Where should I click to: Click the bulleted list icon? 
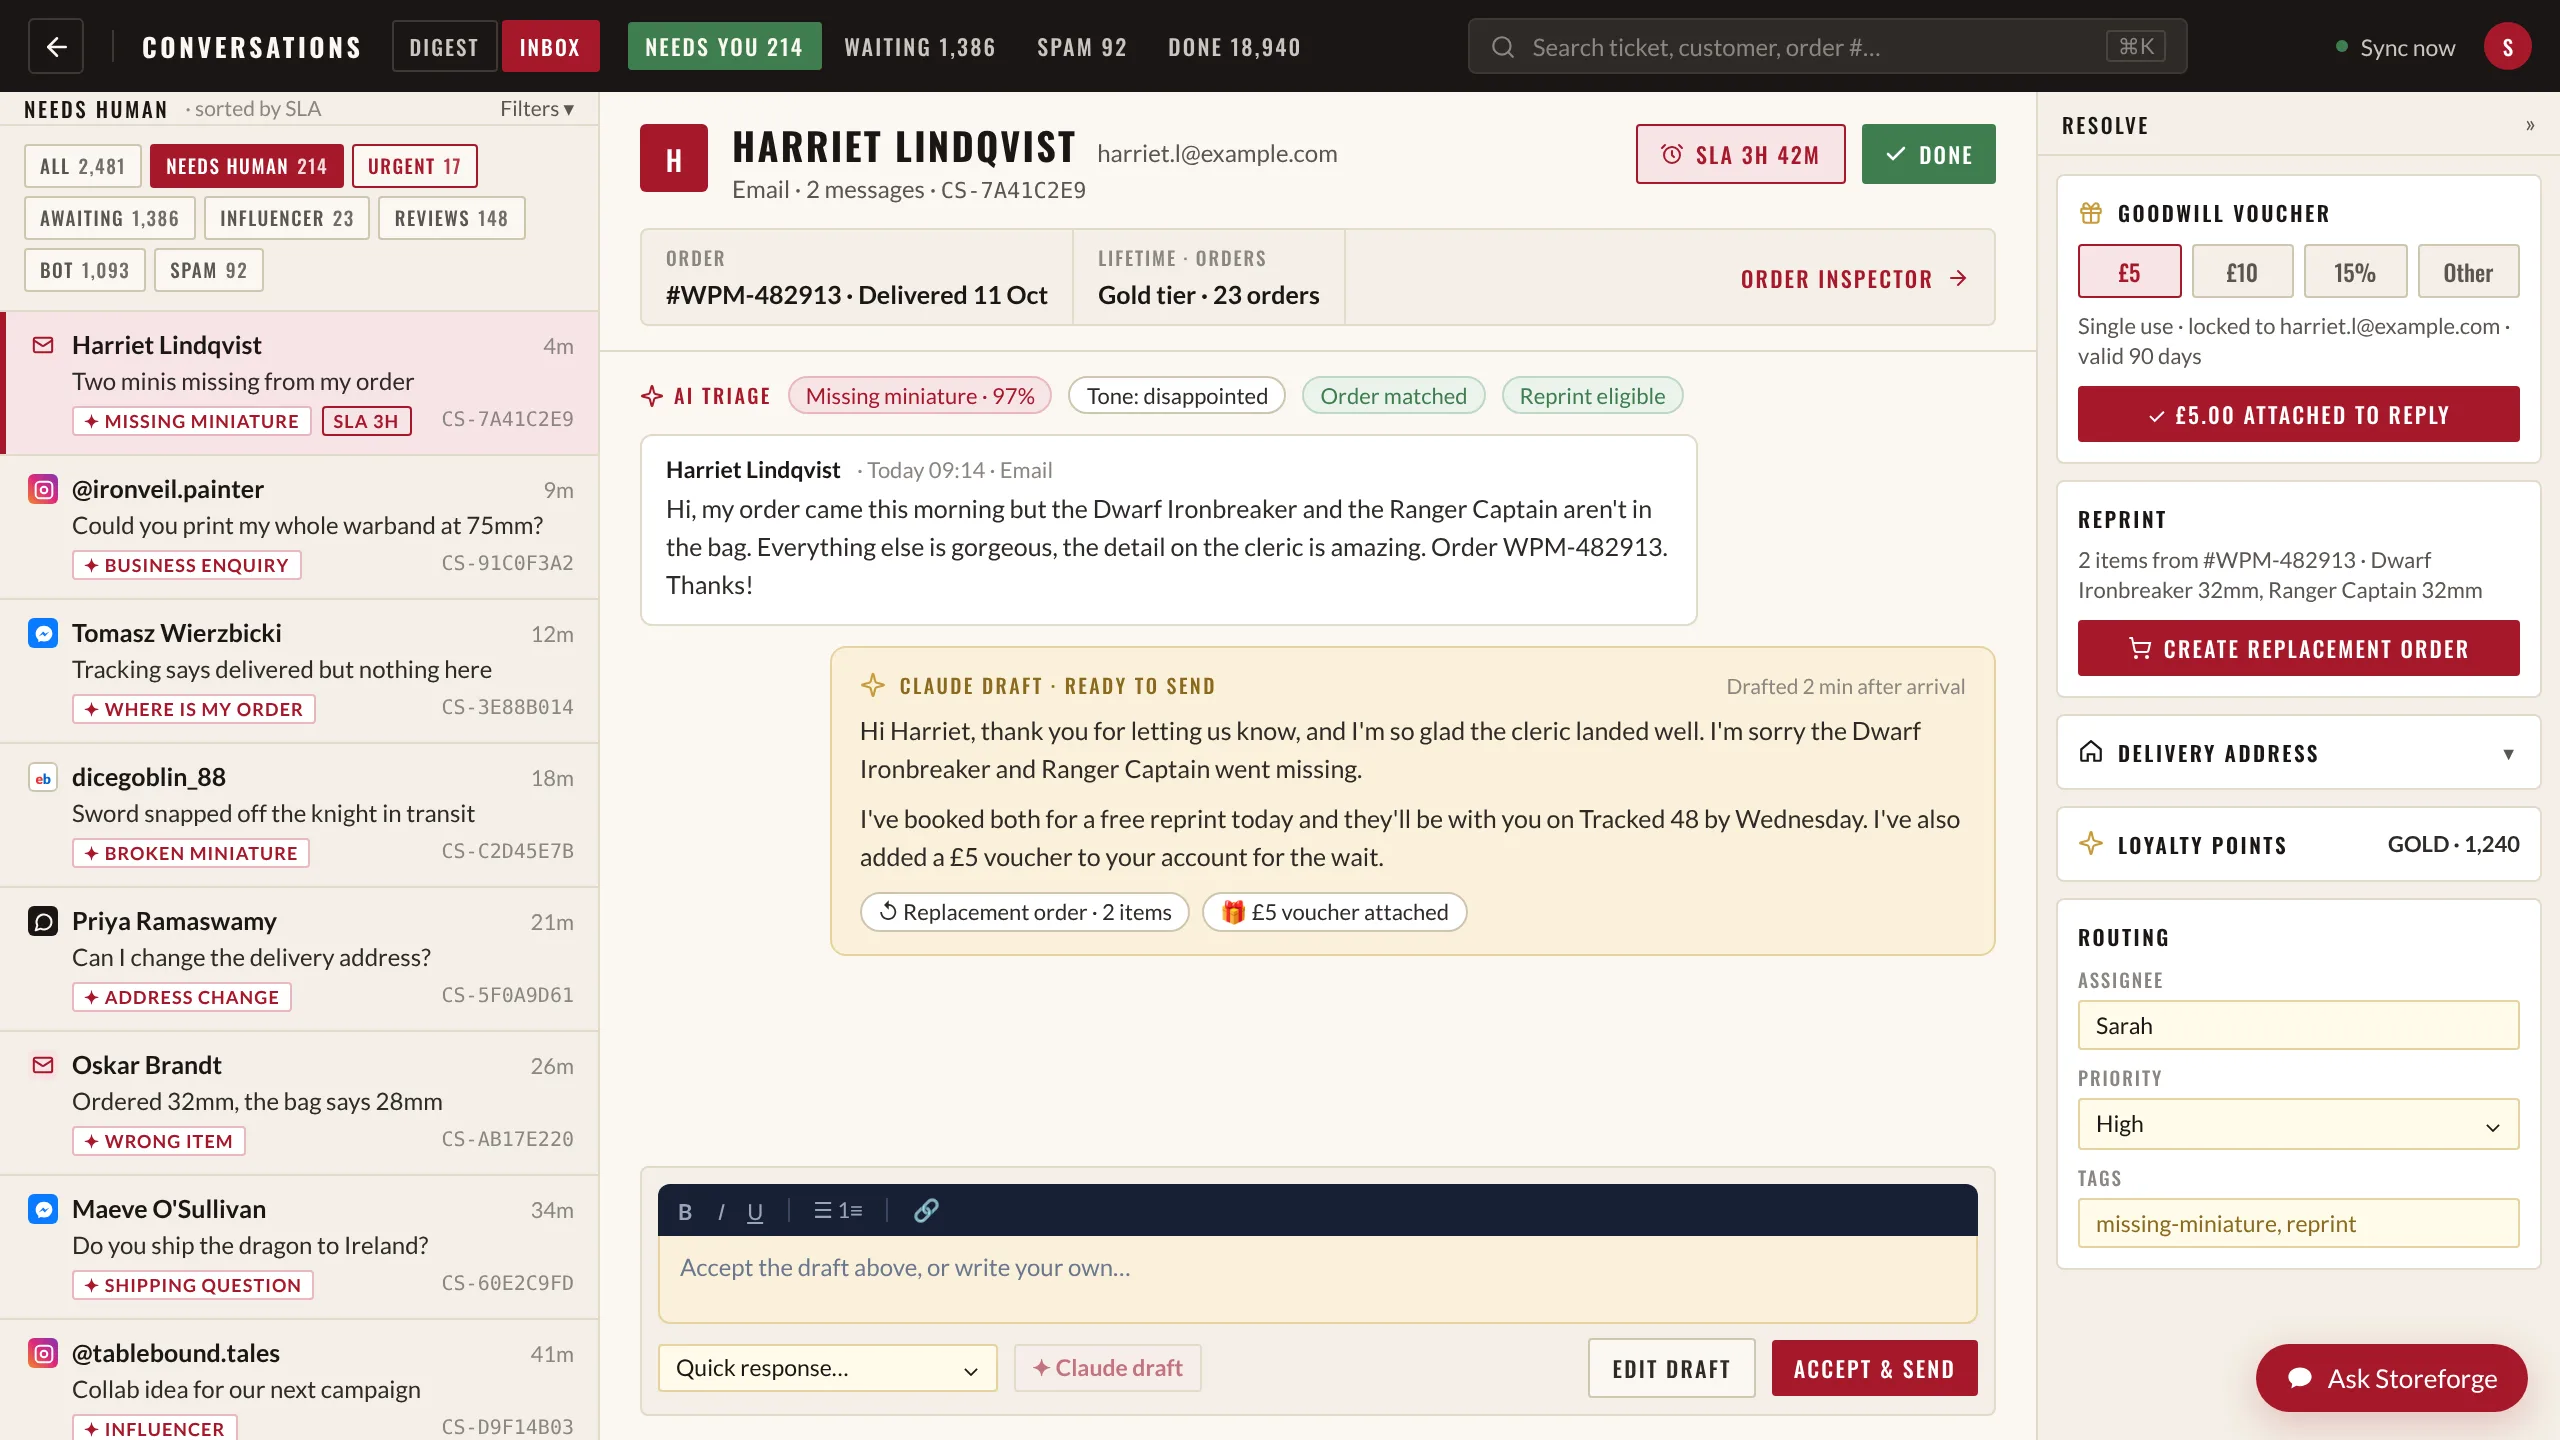823,1210
